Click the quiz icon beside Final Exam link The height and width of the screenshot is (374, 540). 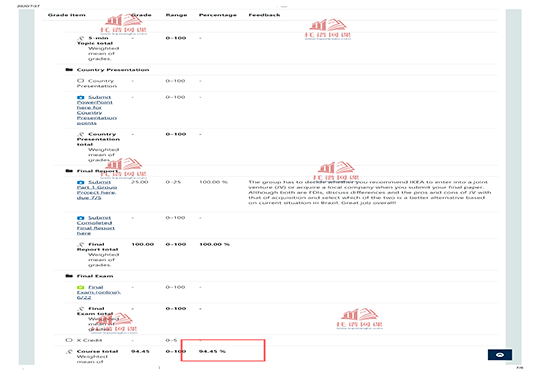point(81,287)
